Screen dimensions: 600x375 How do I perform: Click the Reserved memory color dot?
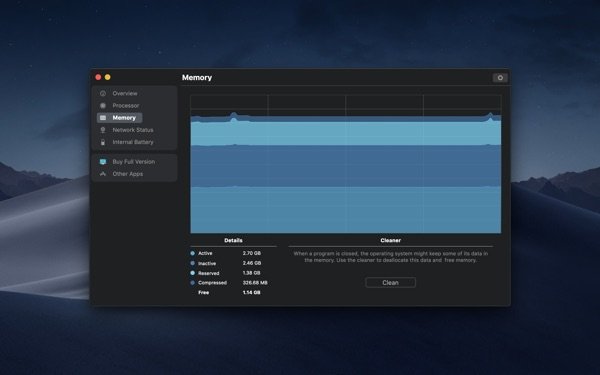[192, 273]
